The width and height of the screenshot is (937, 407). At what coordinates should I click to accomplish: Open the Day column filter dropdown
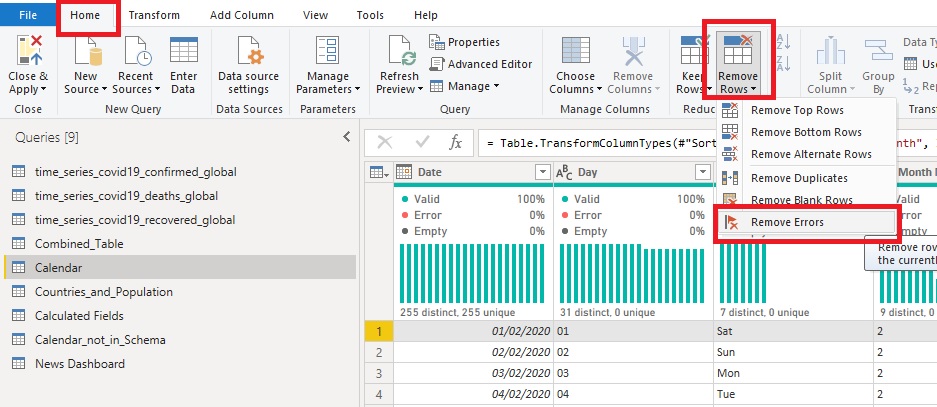[703, 173]
